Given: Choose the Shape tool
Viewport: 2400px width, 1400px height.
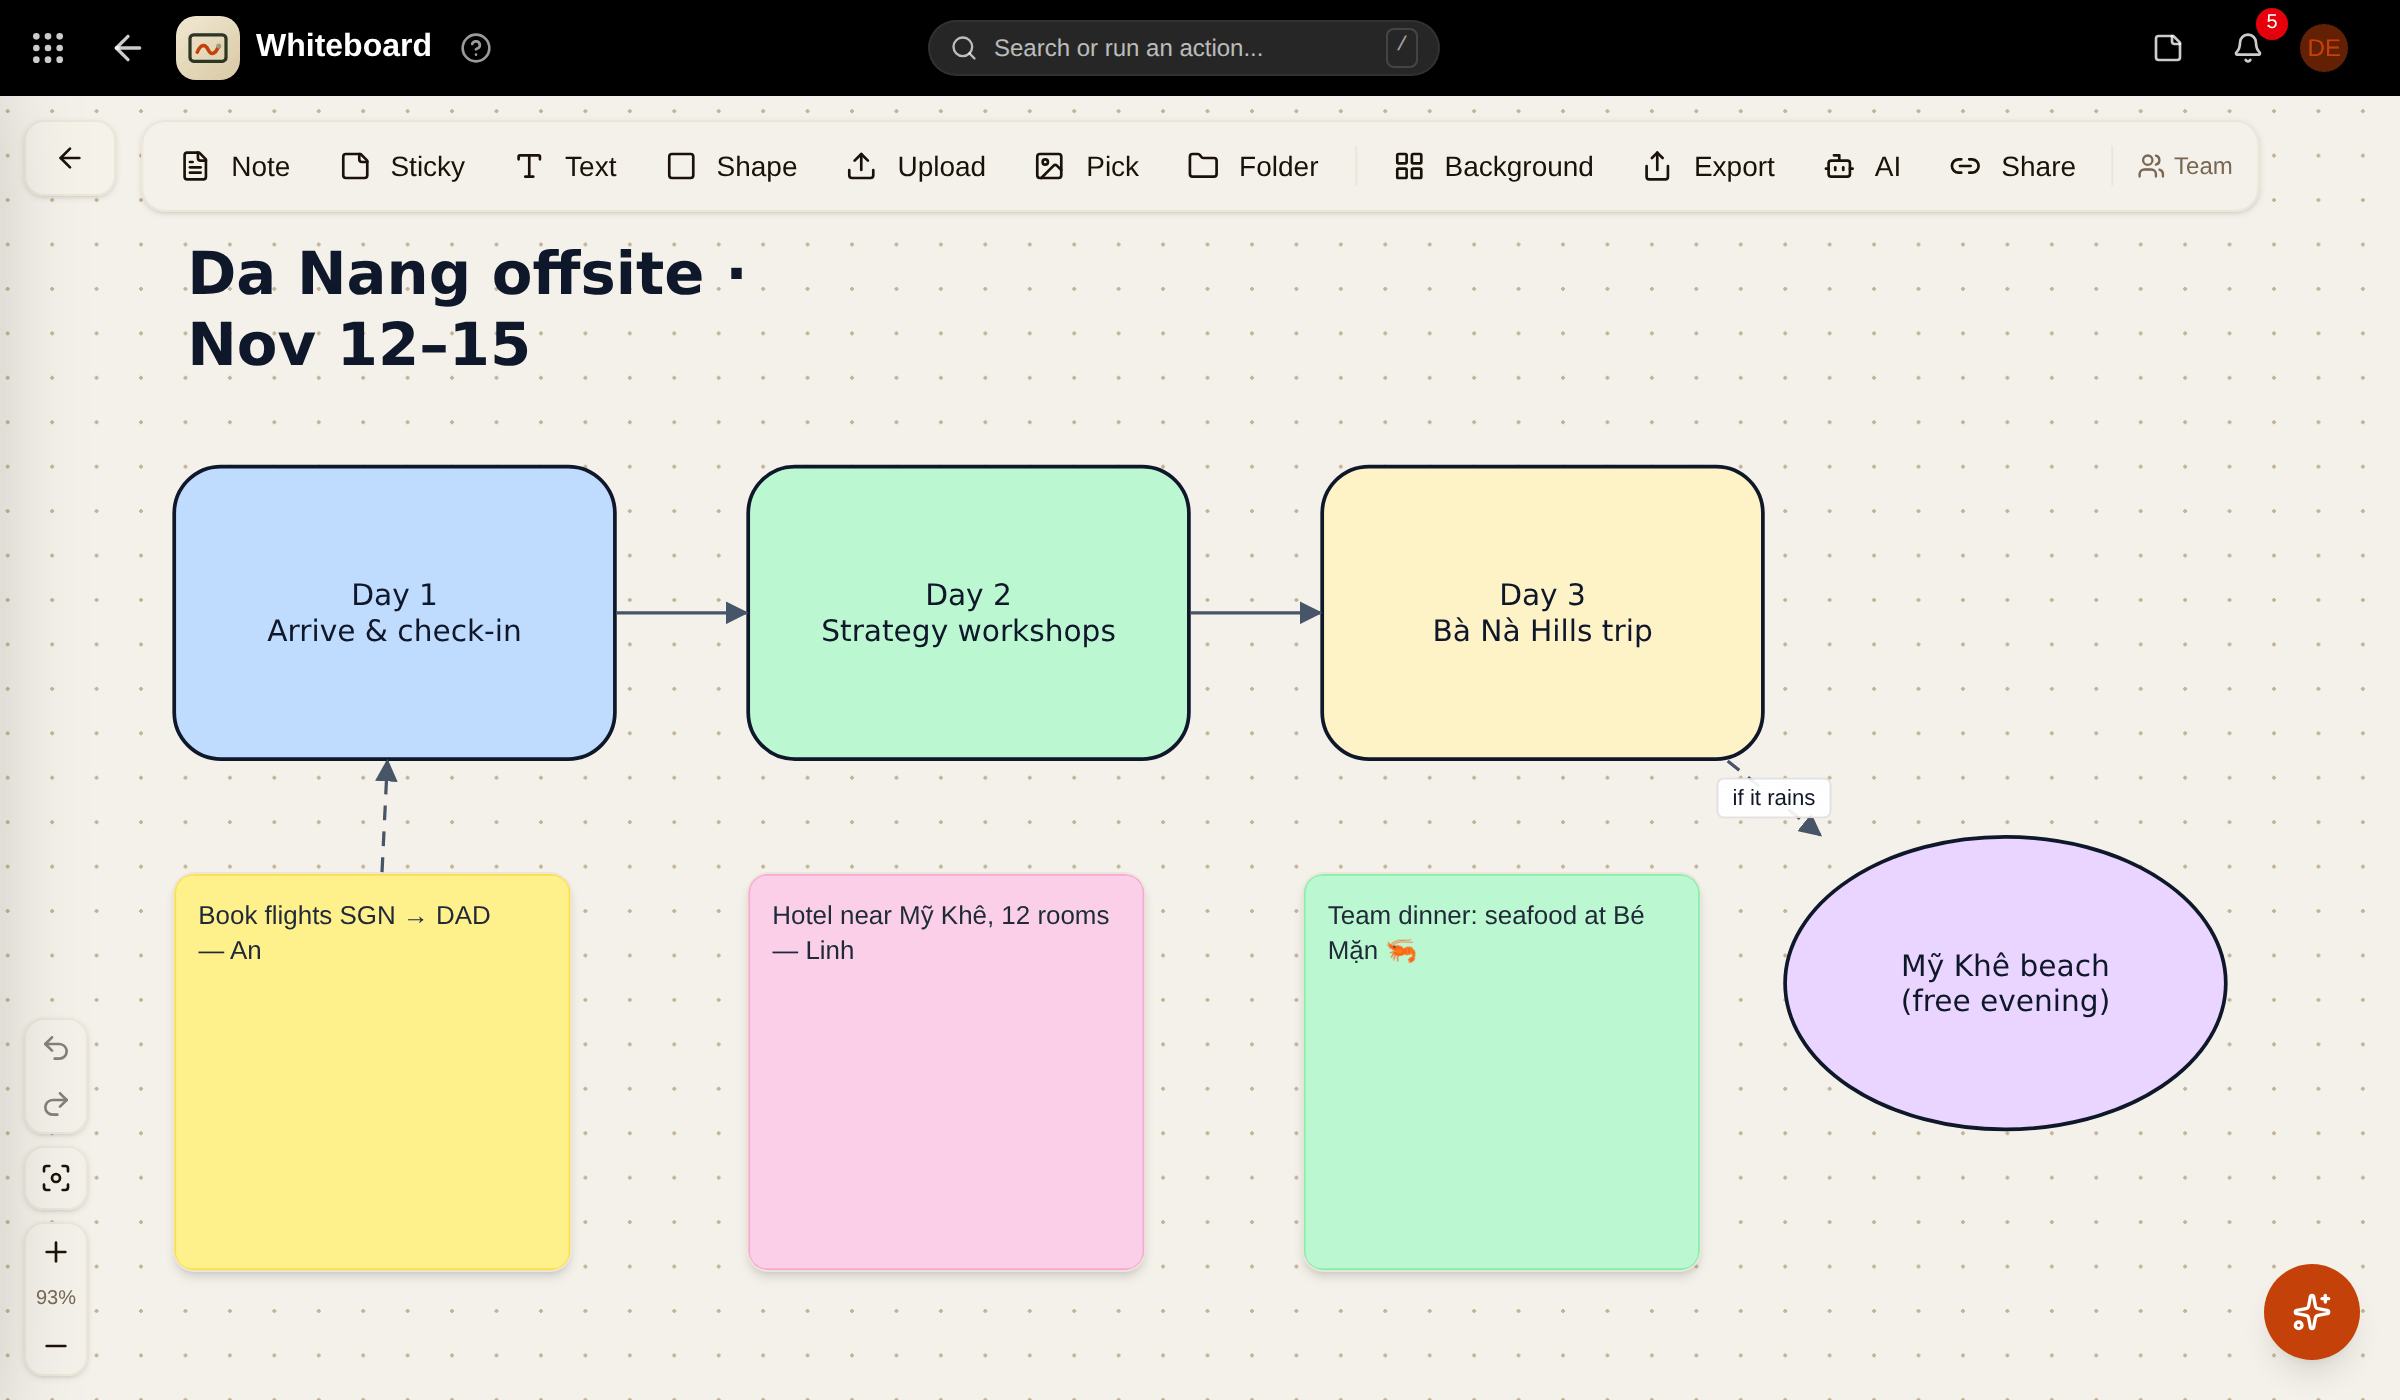Looking at the screenshot, I should [732, 166].
